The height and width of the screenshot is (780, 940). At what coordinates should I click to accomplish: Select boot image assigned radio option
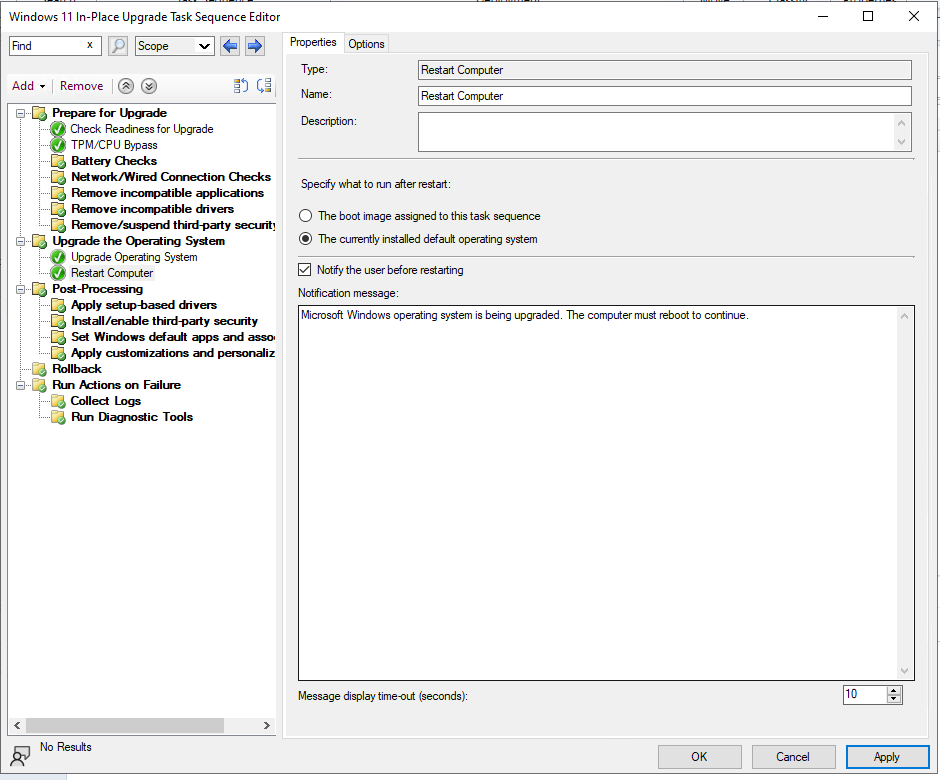coord(306,216)
